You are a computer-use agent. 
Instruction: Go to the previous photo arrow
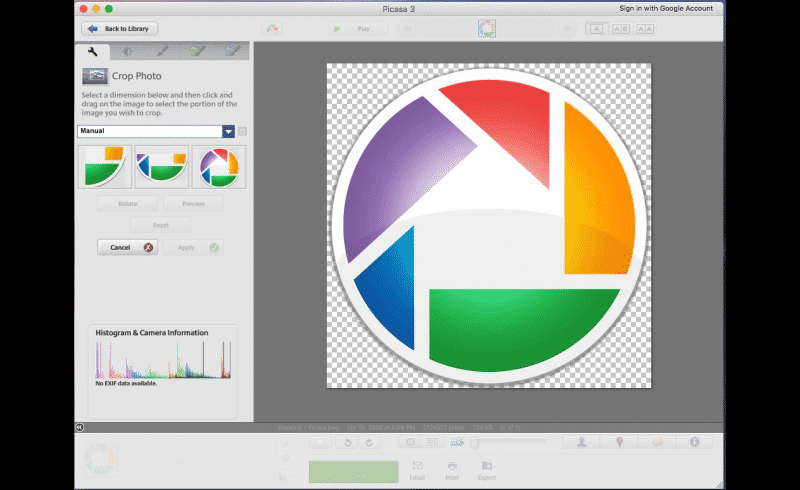pyautogui.click(x=407, y=29)
